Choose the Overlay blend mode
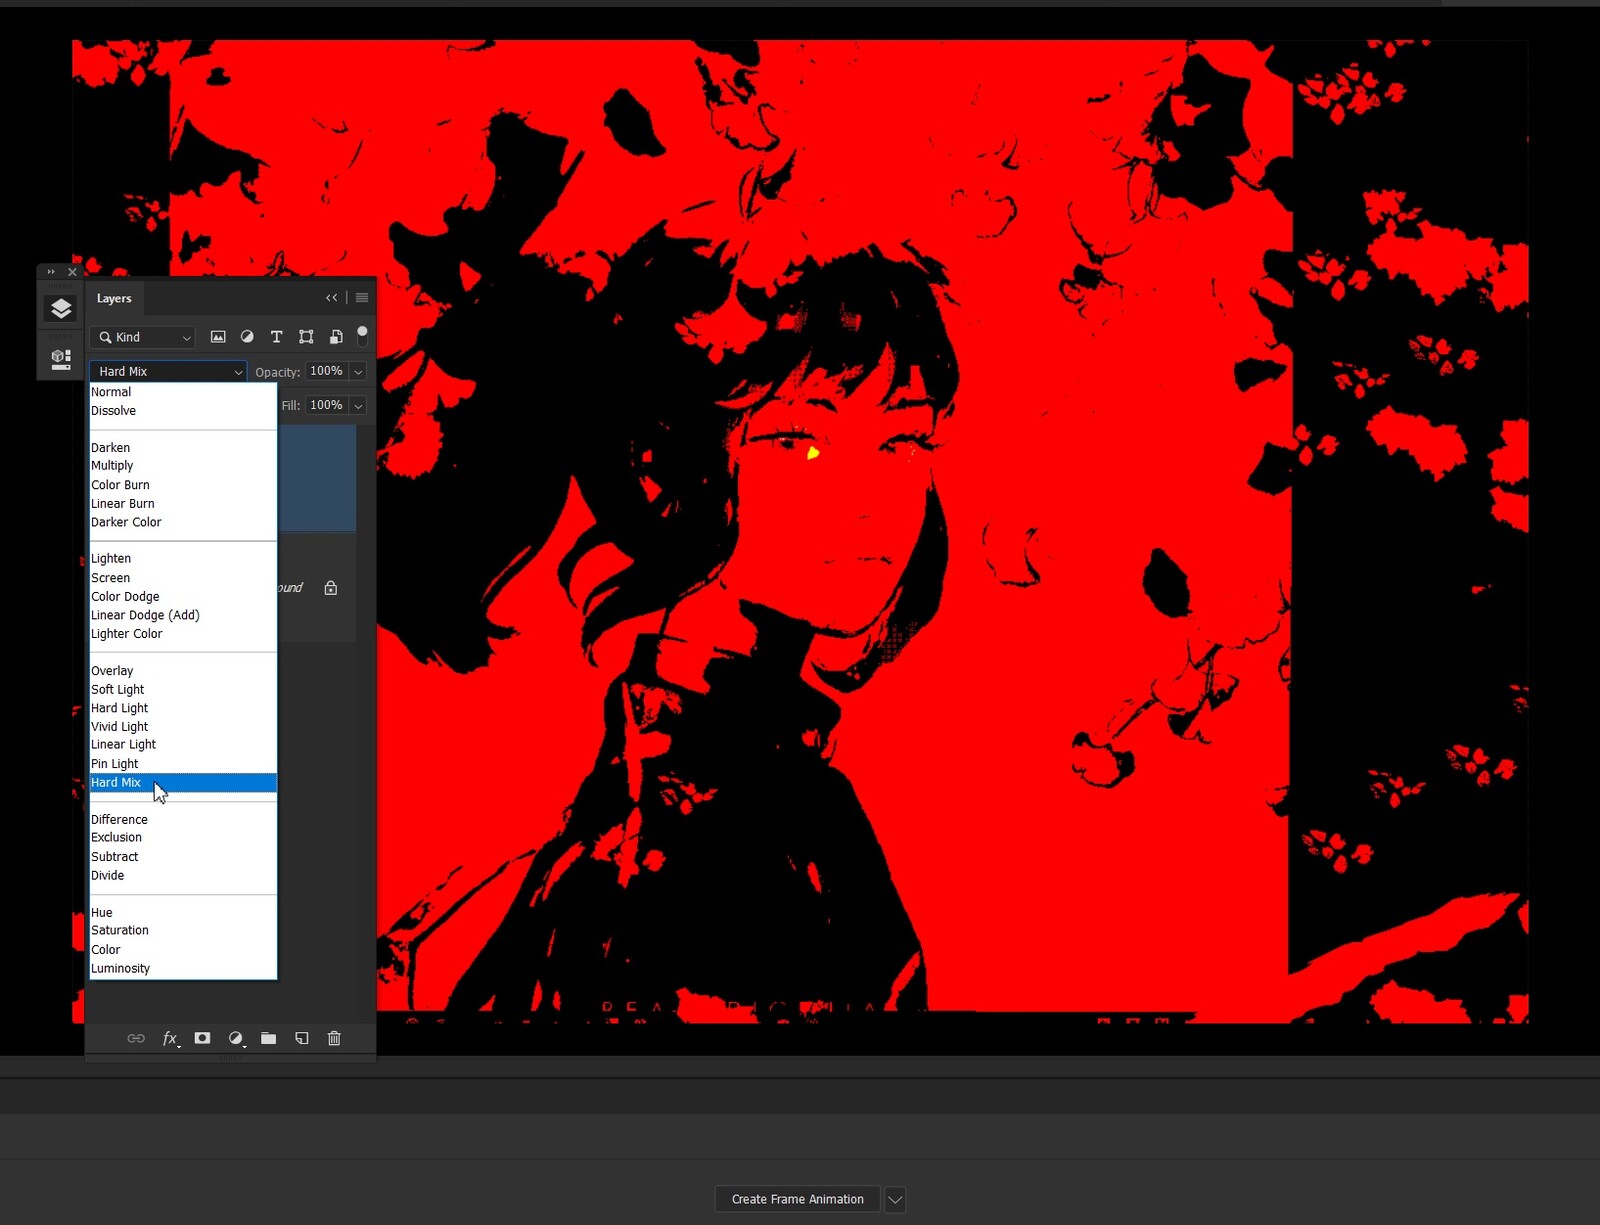1600x1225 pixels. click(183, 671)
